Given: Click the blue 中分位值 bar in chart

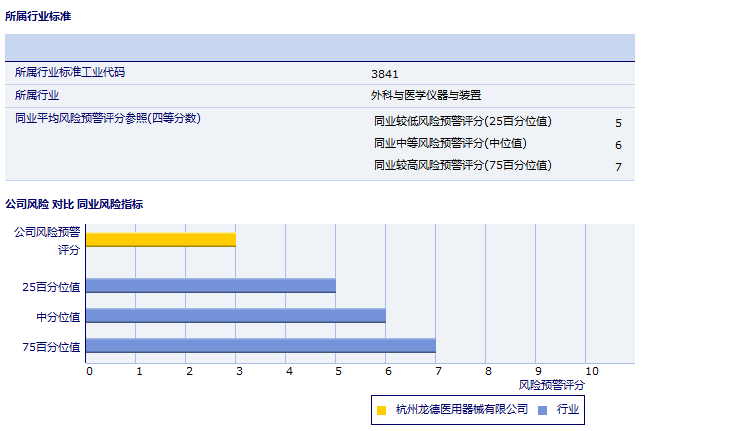Looking at the screenshot, I should (235, 315).
